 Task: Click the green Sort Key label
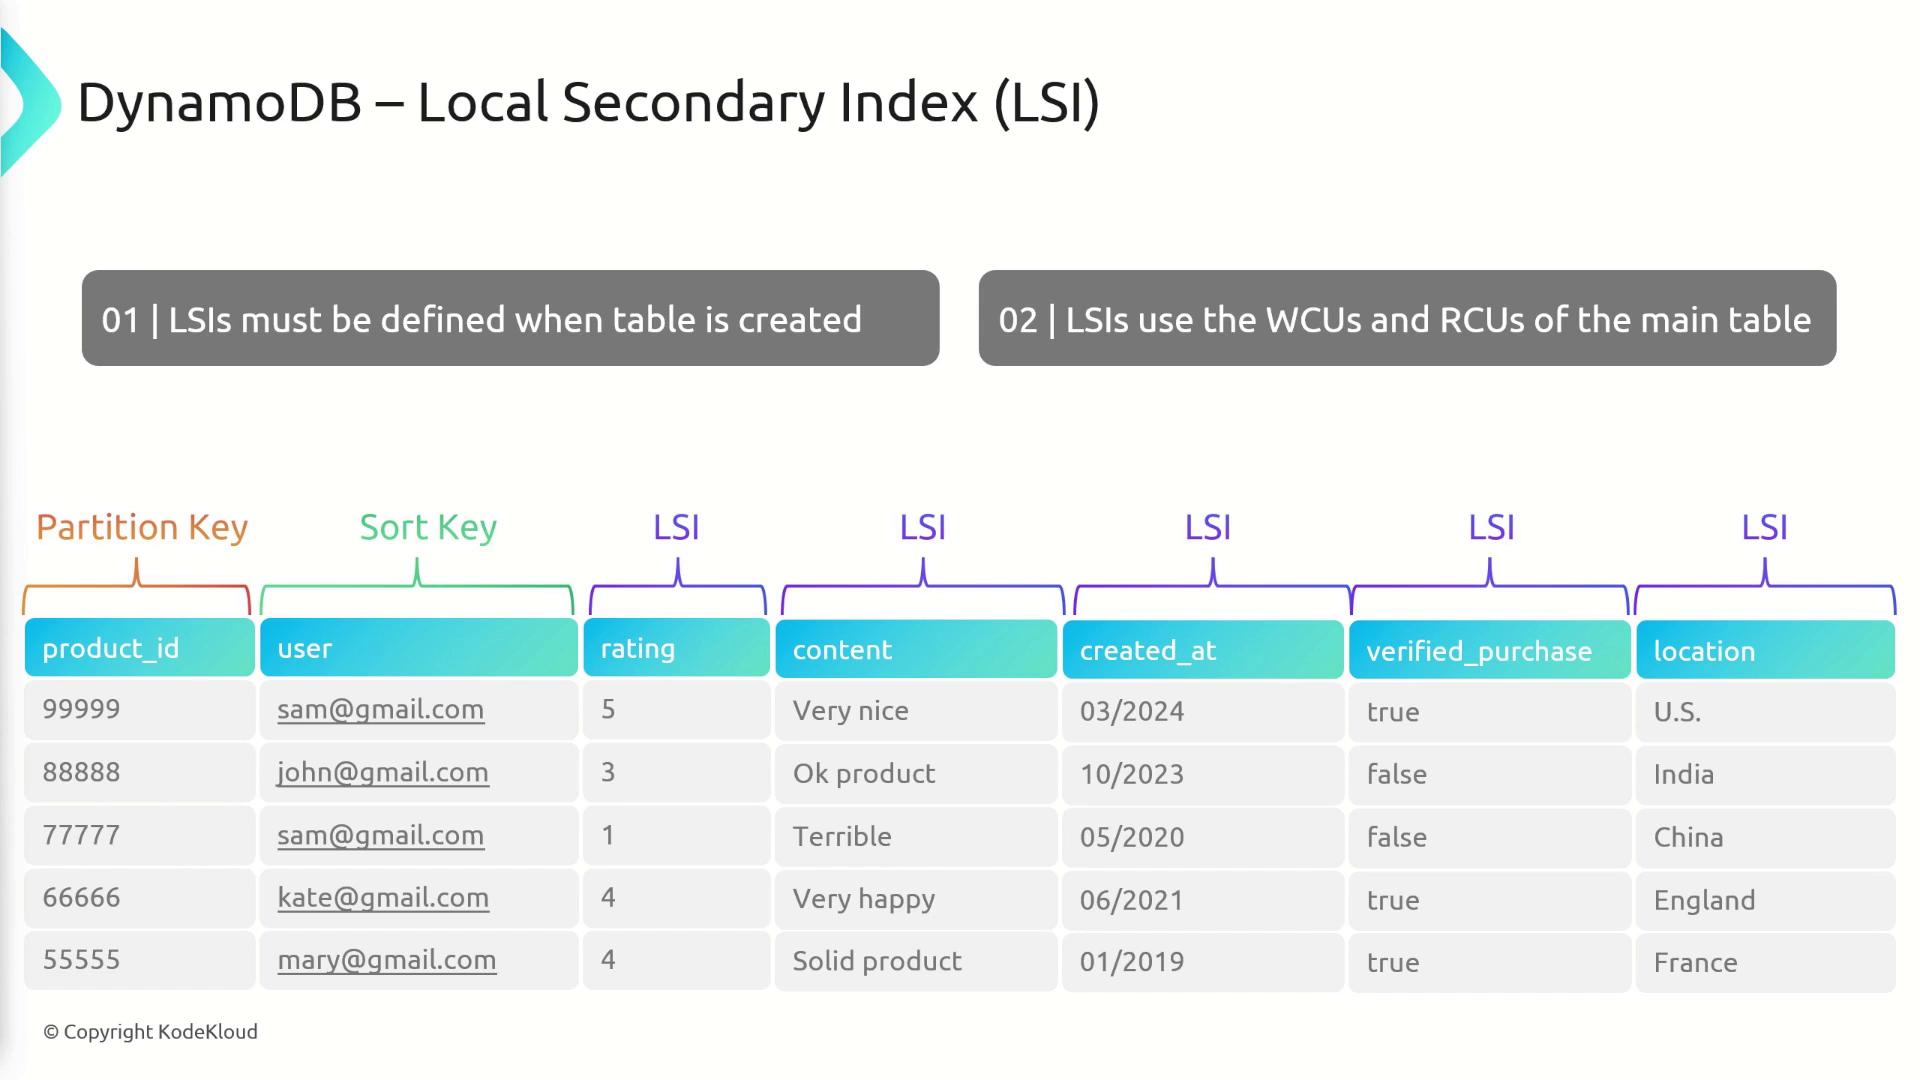click(x=428, y=527)
